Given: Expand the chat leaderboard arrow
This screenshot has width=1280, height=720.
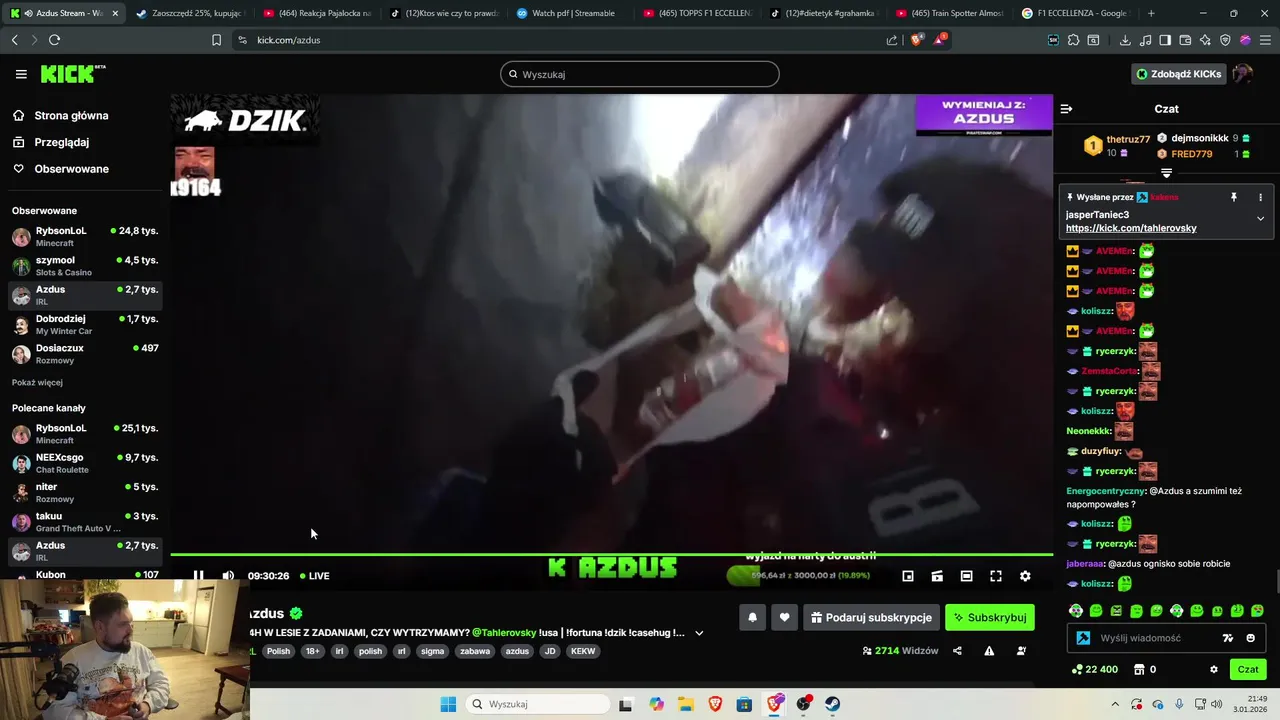Looking at the screenshot, I should (x=1166, y=173).
